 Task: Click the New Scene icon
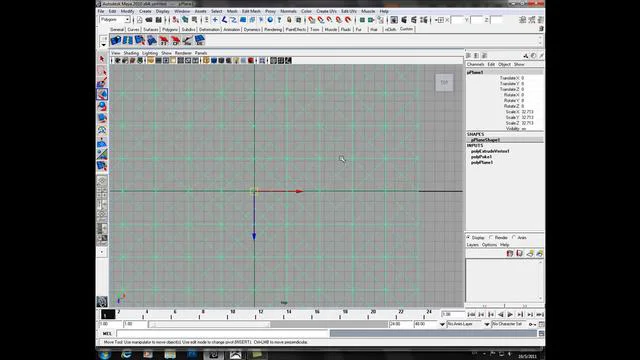[140, 20]
